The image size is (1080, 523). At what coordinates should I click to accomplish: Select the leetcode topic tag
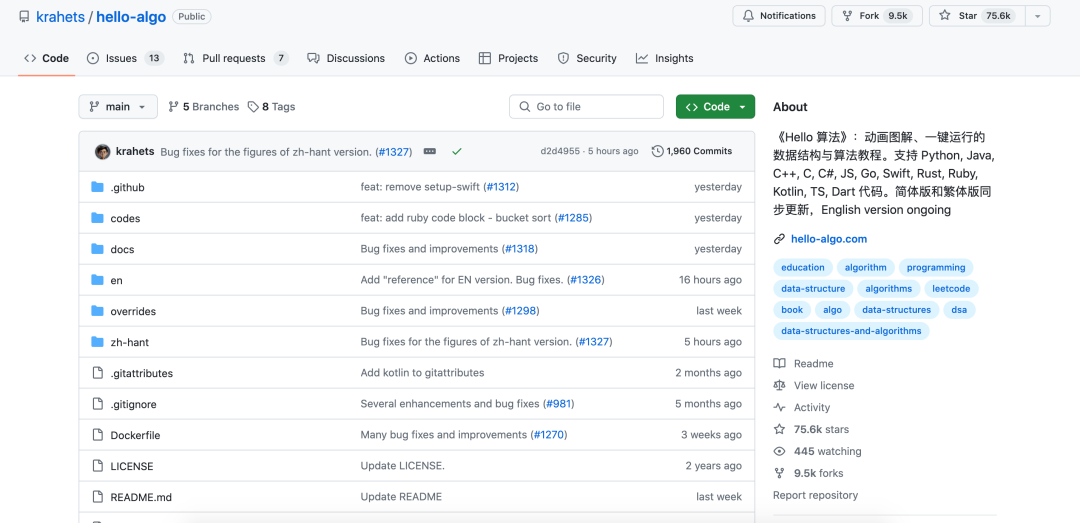click(951, 289)
